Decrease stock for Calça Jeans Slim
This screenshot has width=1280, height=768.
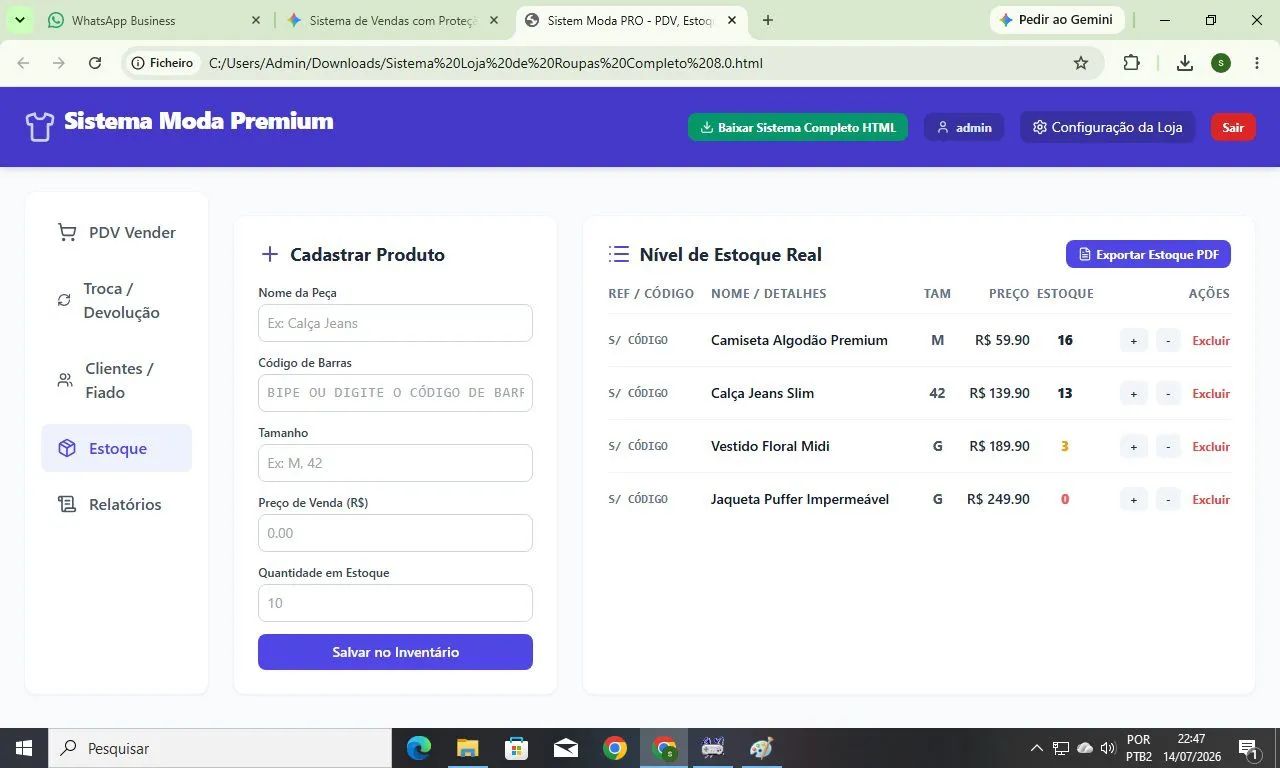pyautogui.click(x=1168, y=394)
